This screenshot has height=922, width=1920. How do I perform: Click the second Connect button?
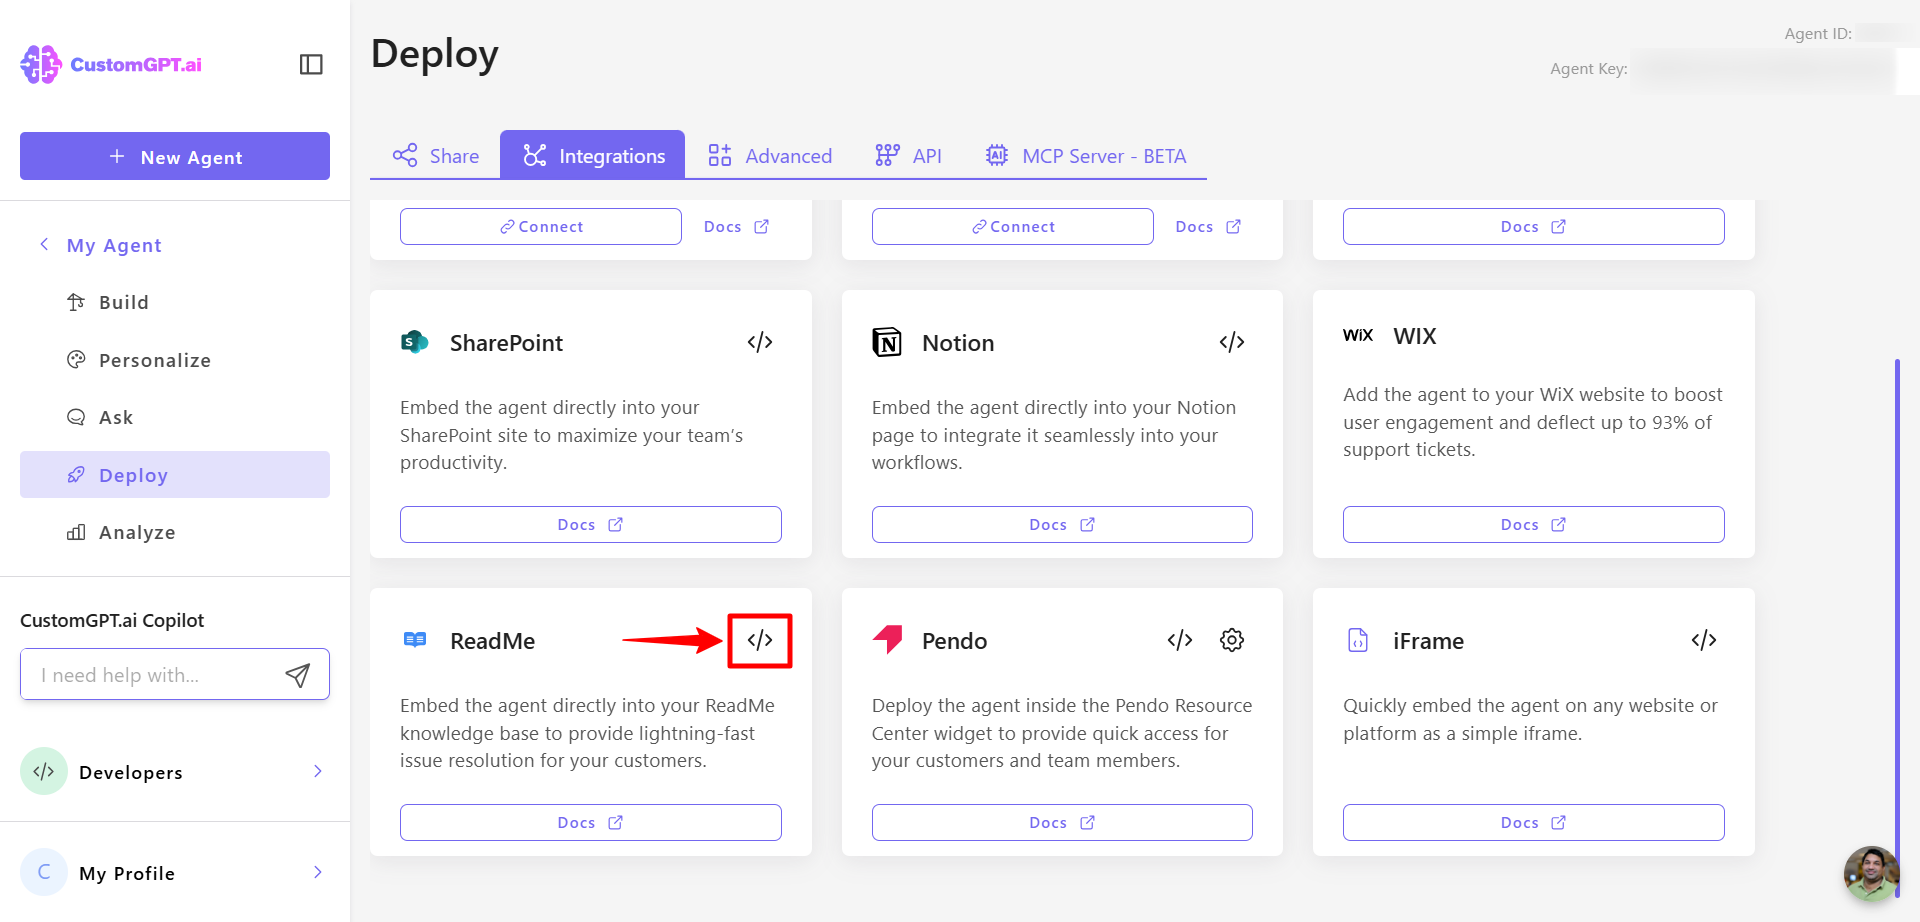click(x=1013, y=226)
